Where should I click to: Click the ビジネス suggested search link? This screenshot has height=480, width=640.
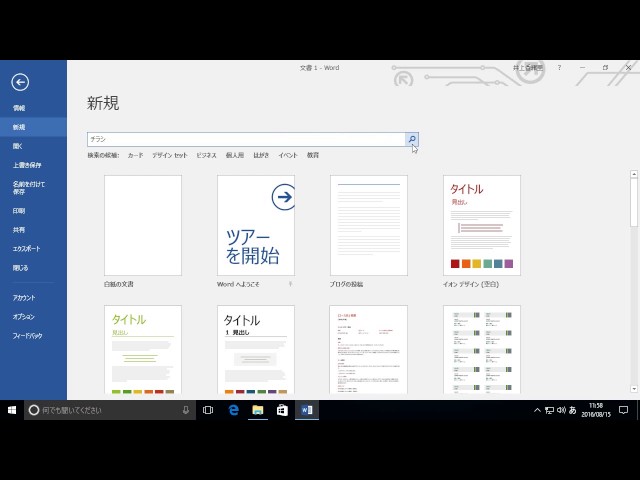tap(206, 155)
